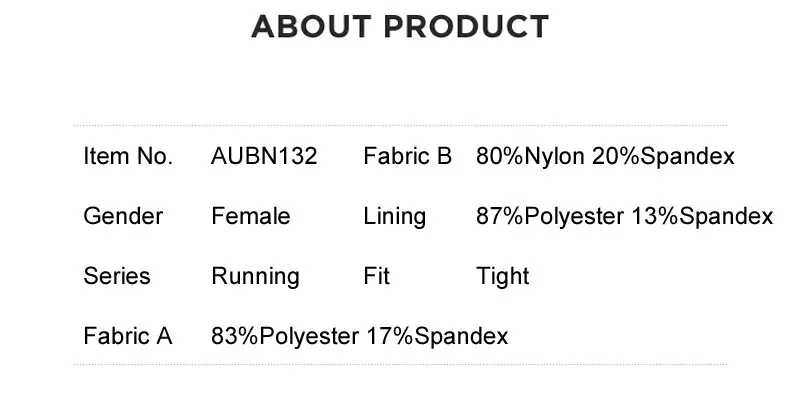The image size is (800, 398).
Task: Select the Fit label
Action: click(377, 277)
